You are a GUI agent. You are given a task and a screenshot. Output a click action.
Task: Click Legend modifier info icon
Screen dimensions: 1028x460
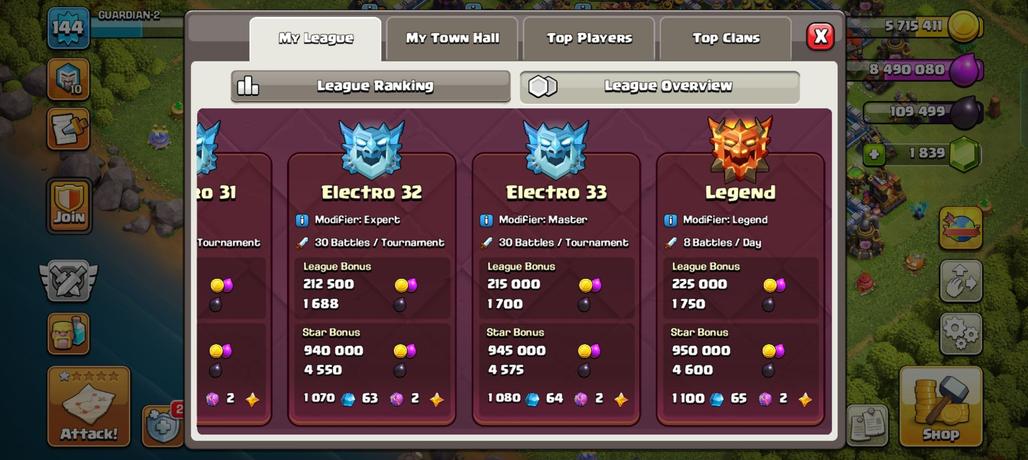point(670,220)
